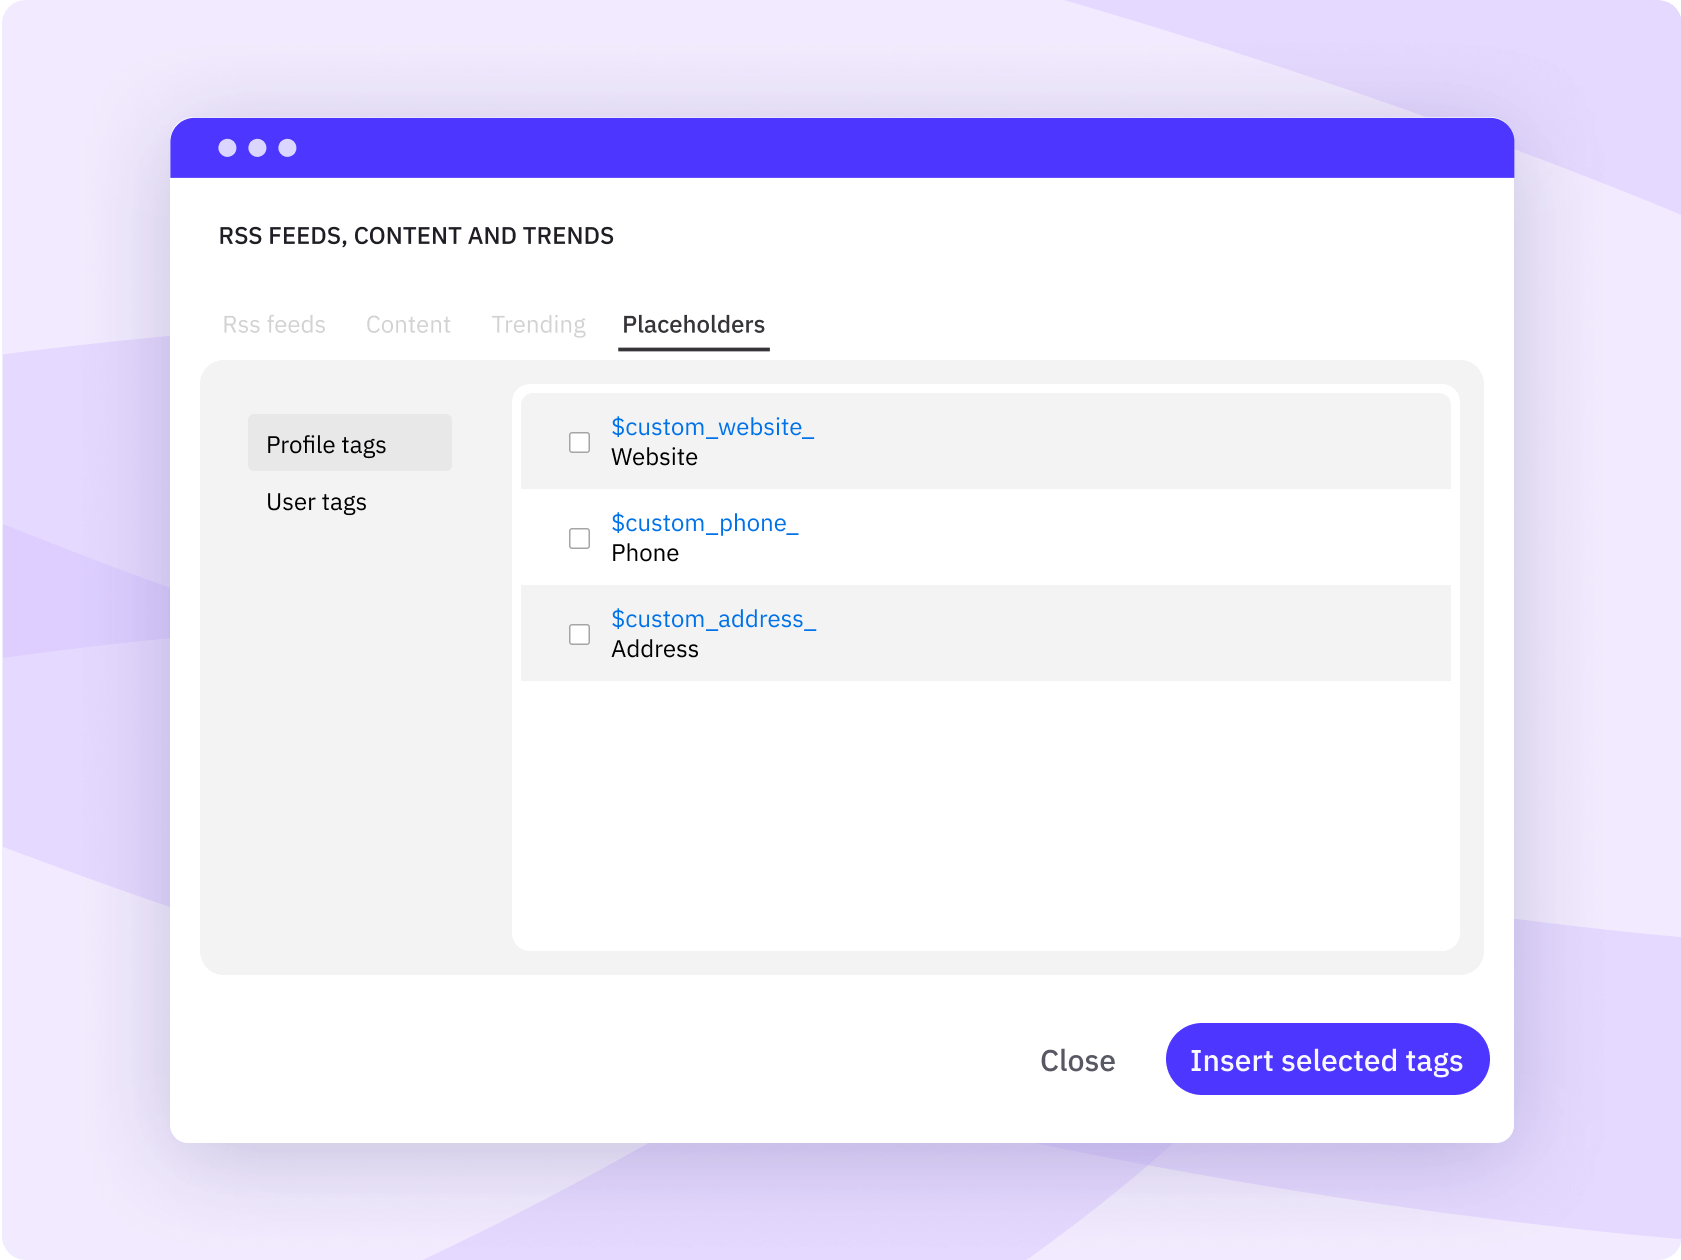Click the $custom_address_ tag link
Viewport: 1681px width, 1260px height.
tap(713, 619)
